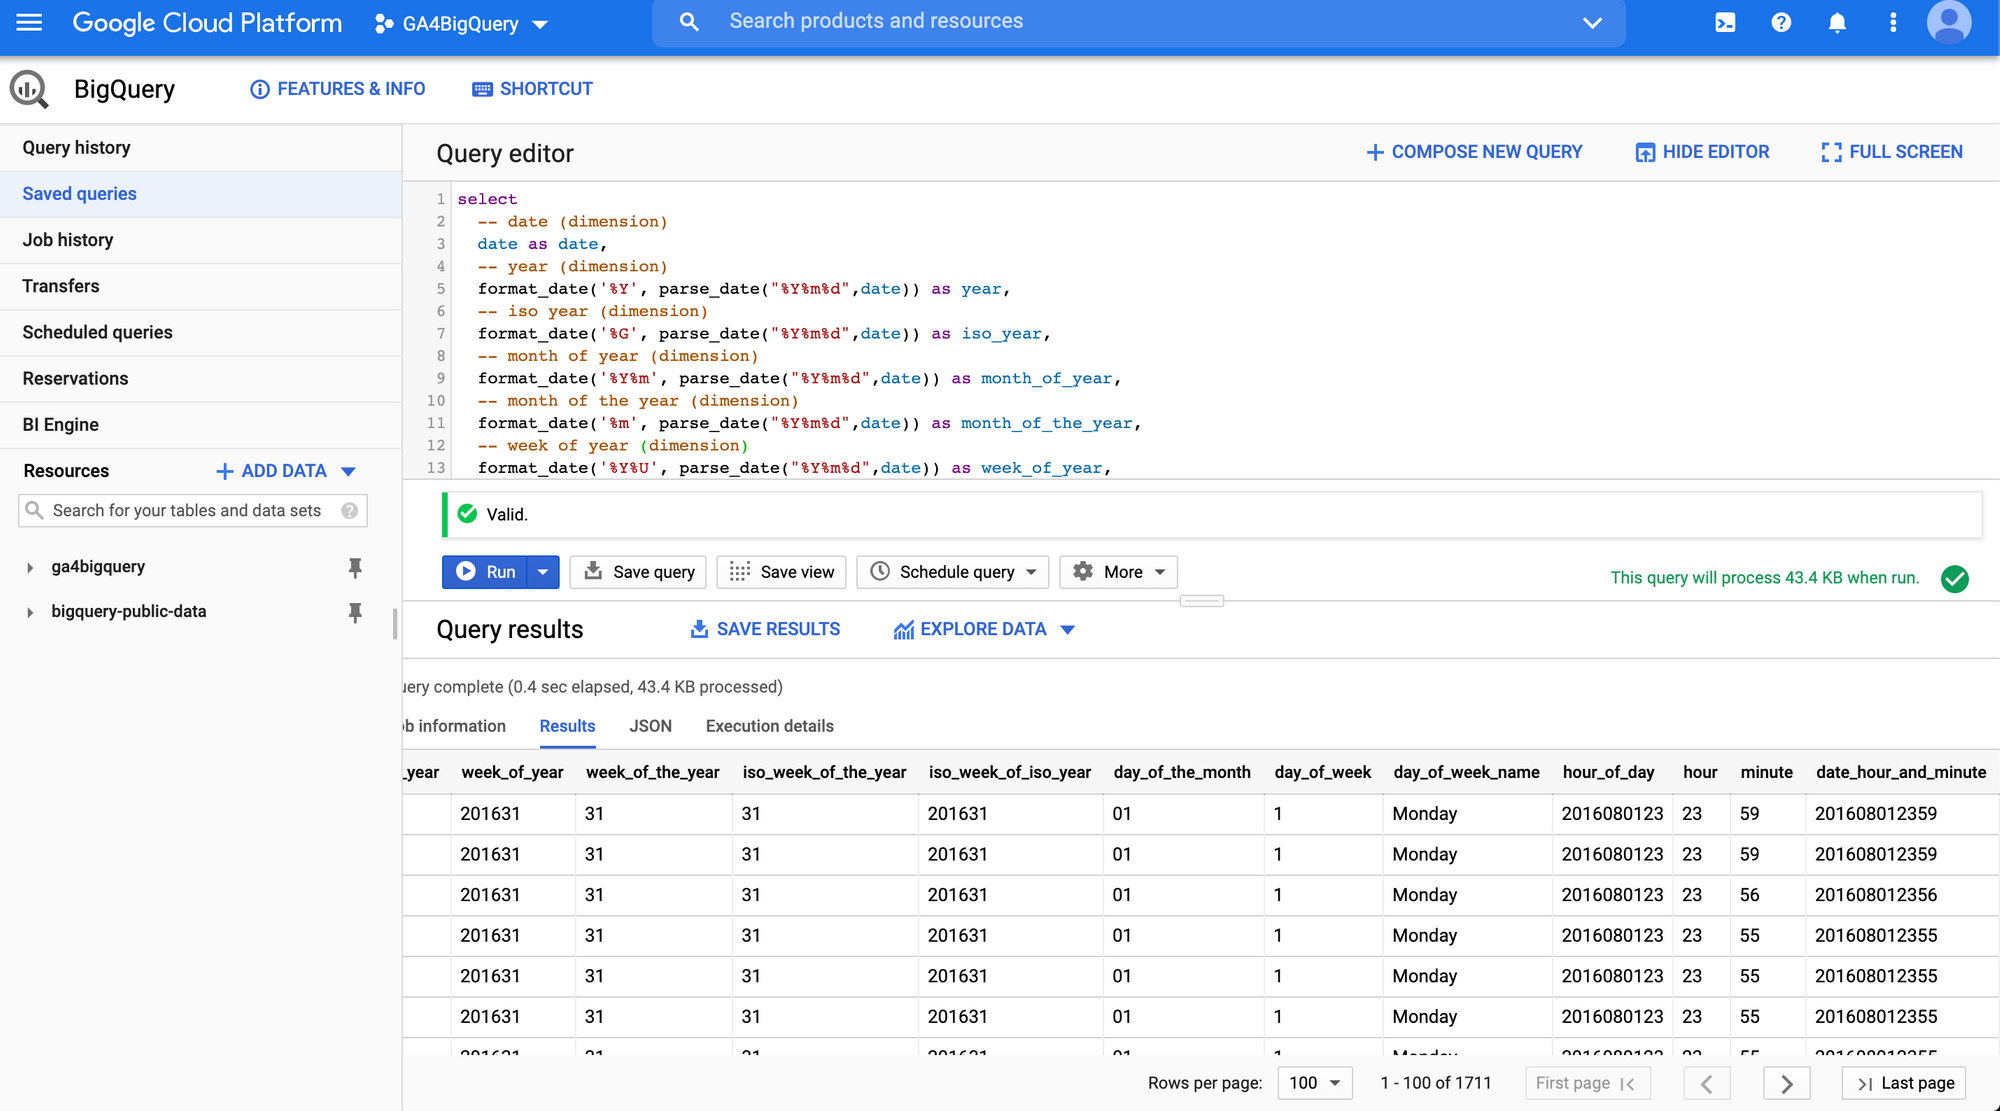This screenshot has width=2000, height=1111.
Task: Expand the ga4bigquery project tree
Action: pyautogui.click(x=30, y=567)
